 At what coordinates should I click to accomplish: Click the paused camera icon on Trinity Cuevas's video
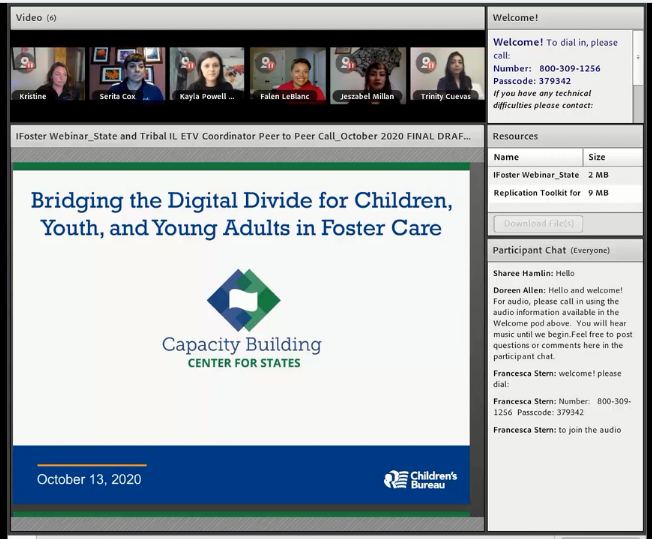coord(426,62)
